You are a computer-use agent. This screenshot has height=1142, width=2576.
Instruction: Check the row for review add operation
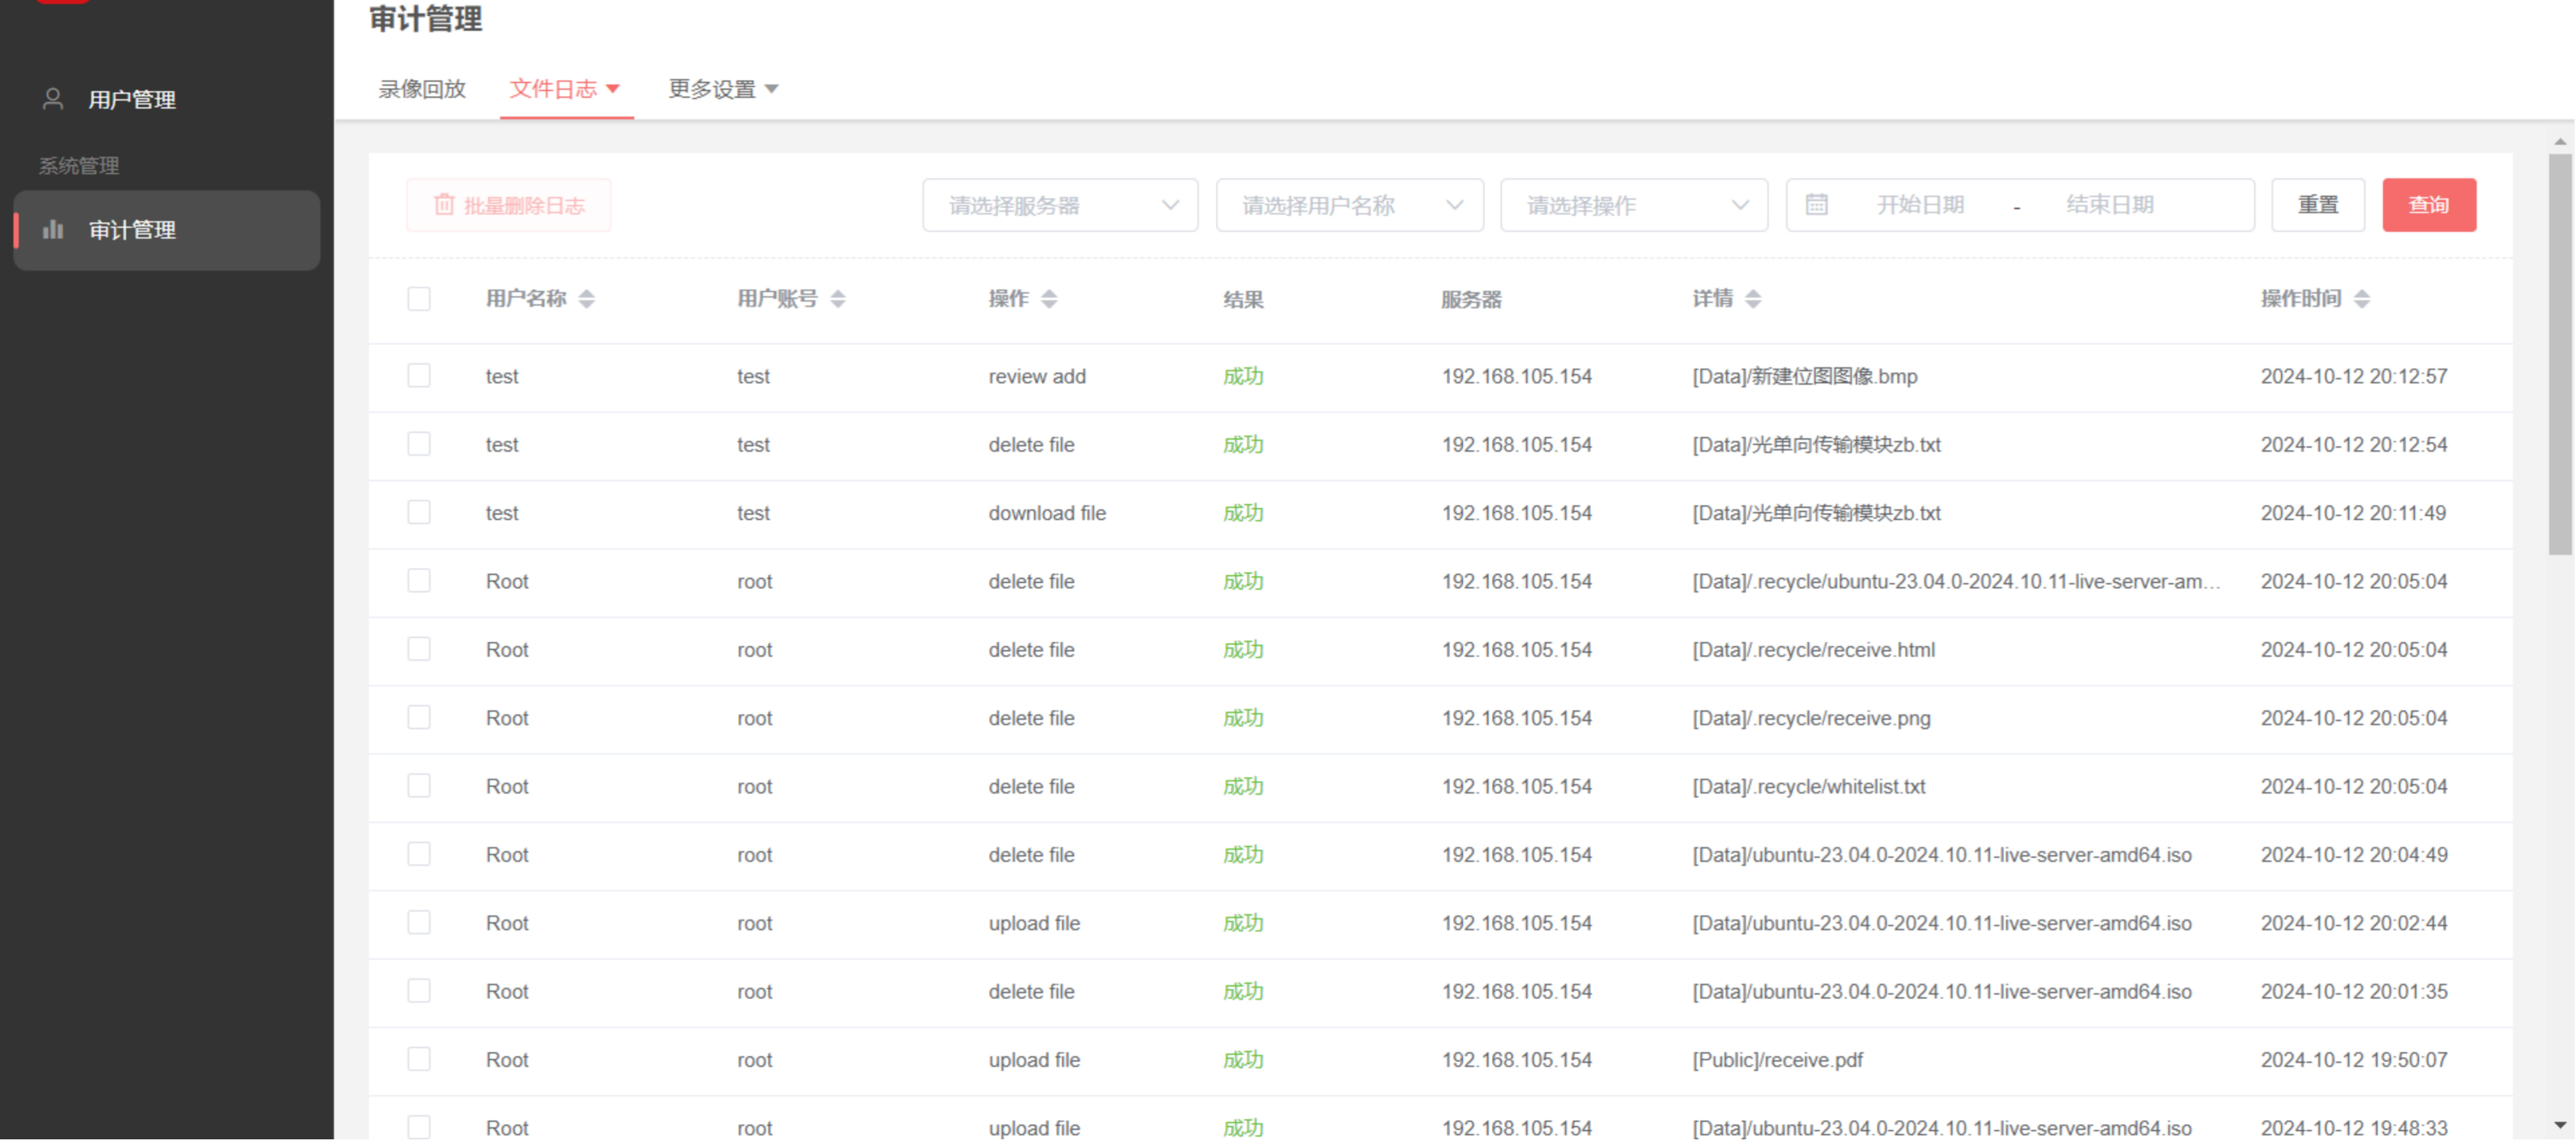pos(419,376)
